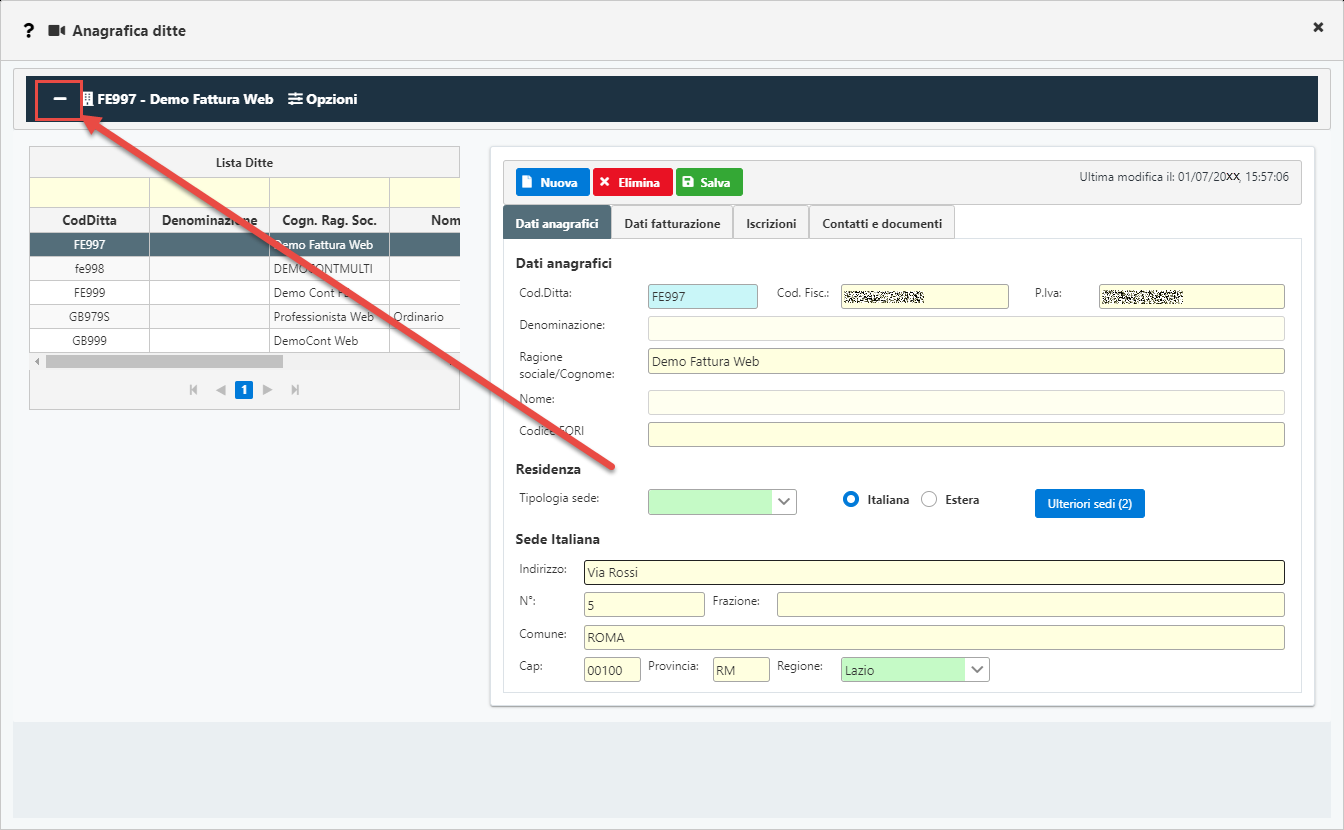Open the Regione dropdown showing Lazio

(x=977, y=669)
